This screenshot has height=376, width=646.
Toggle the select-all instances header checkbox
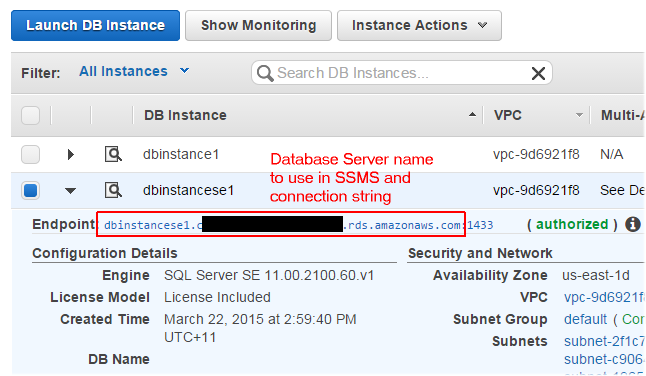(30, 115)
